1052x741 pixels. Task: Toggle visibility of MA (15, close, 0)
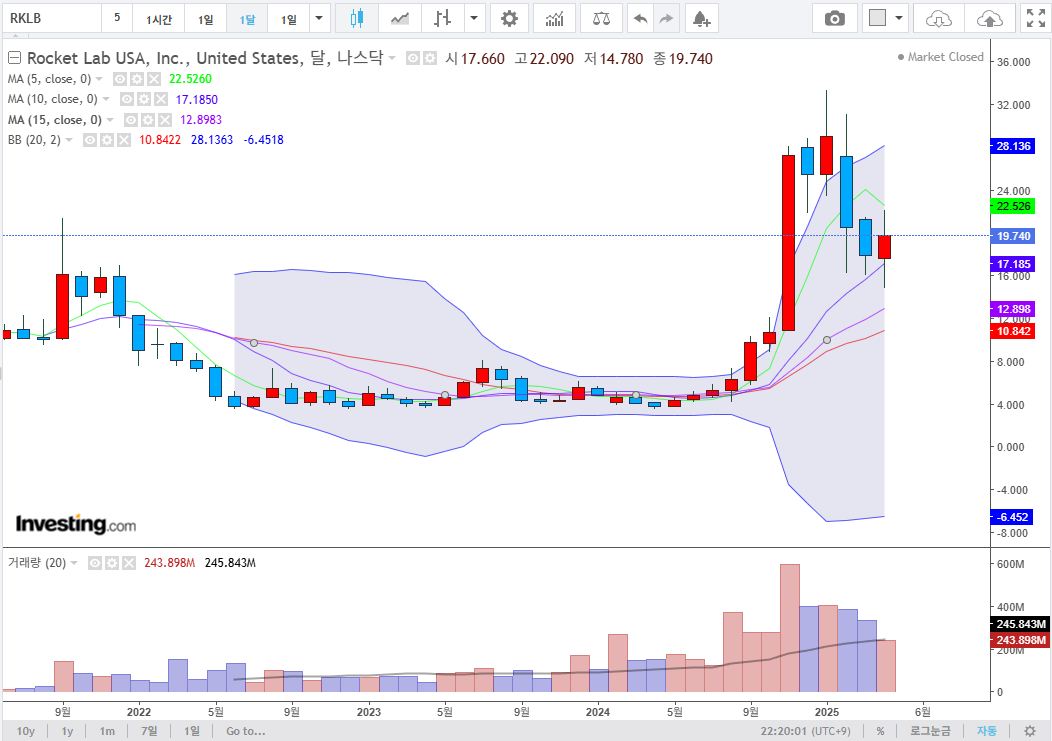pos(131,120)
